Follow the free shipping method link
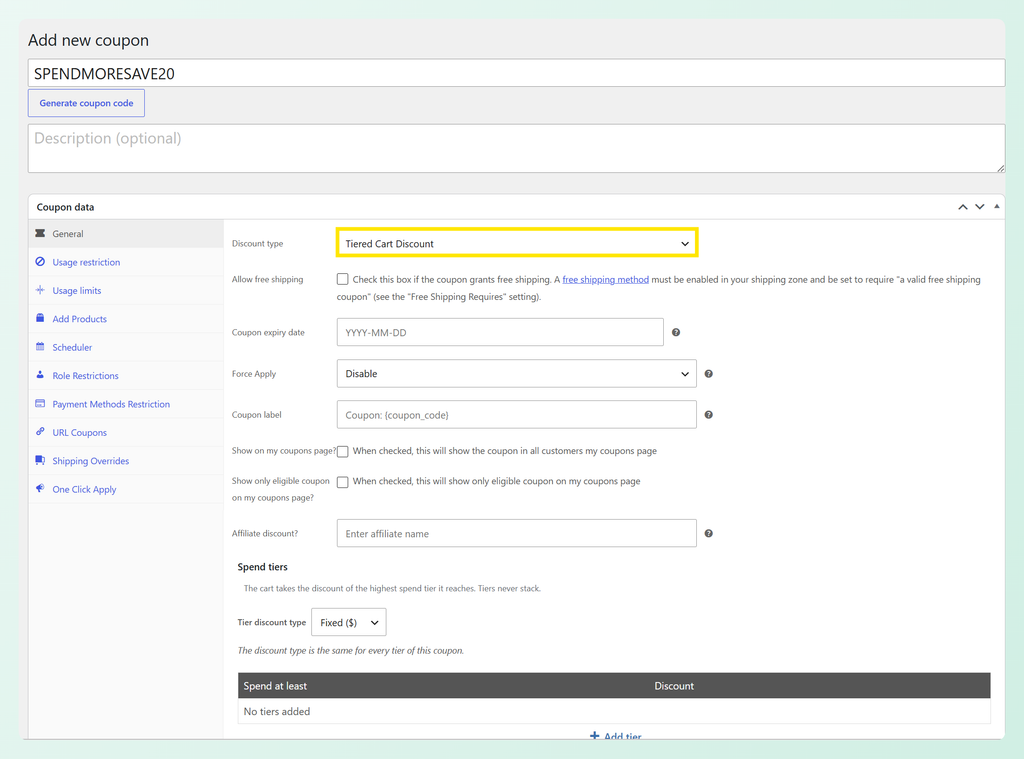This screenshot has height=759, width=1024. (605, 280)
